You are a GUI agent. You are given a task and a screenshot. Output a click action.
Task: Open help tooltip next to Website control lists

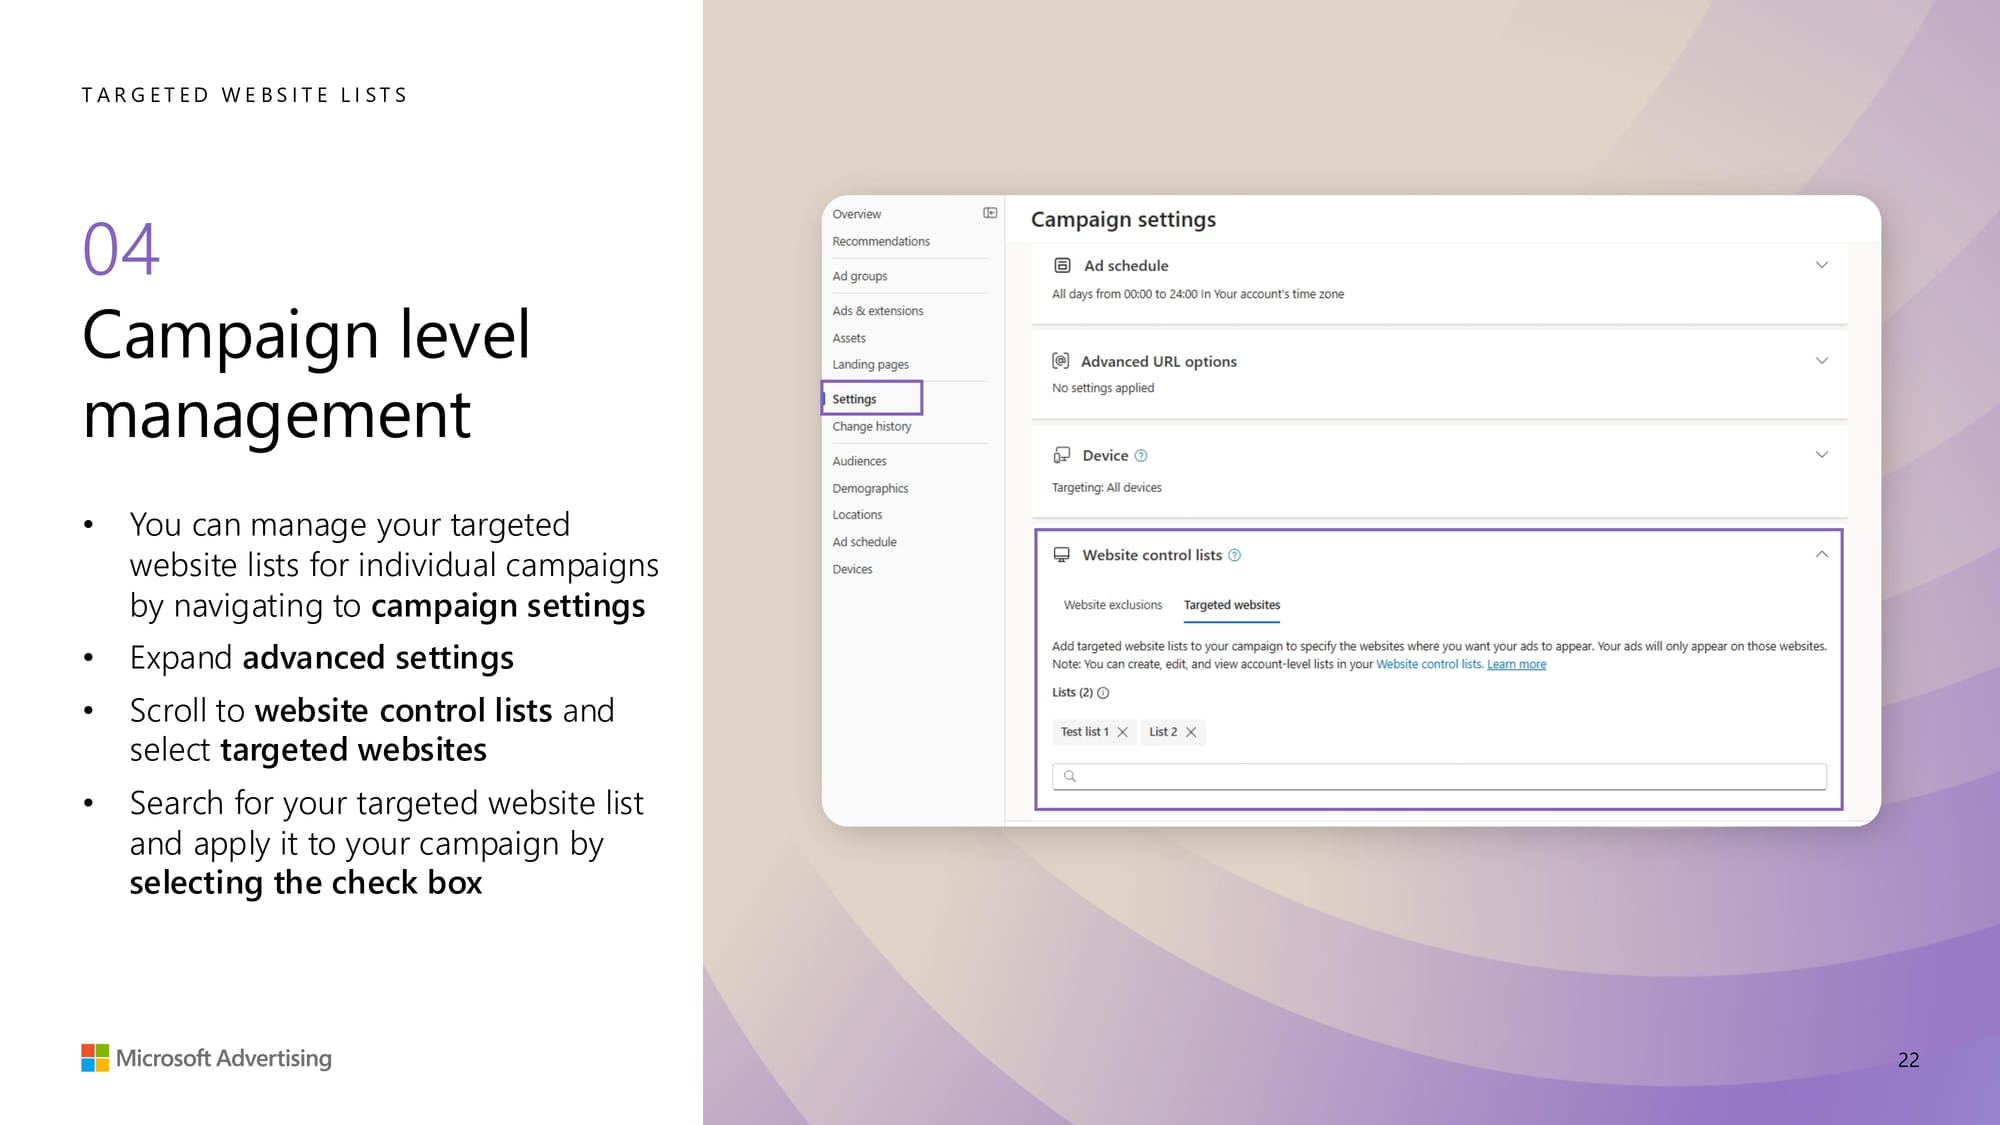tap(1235, 555)
